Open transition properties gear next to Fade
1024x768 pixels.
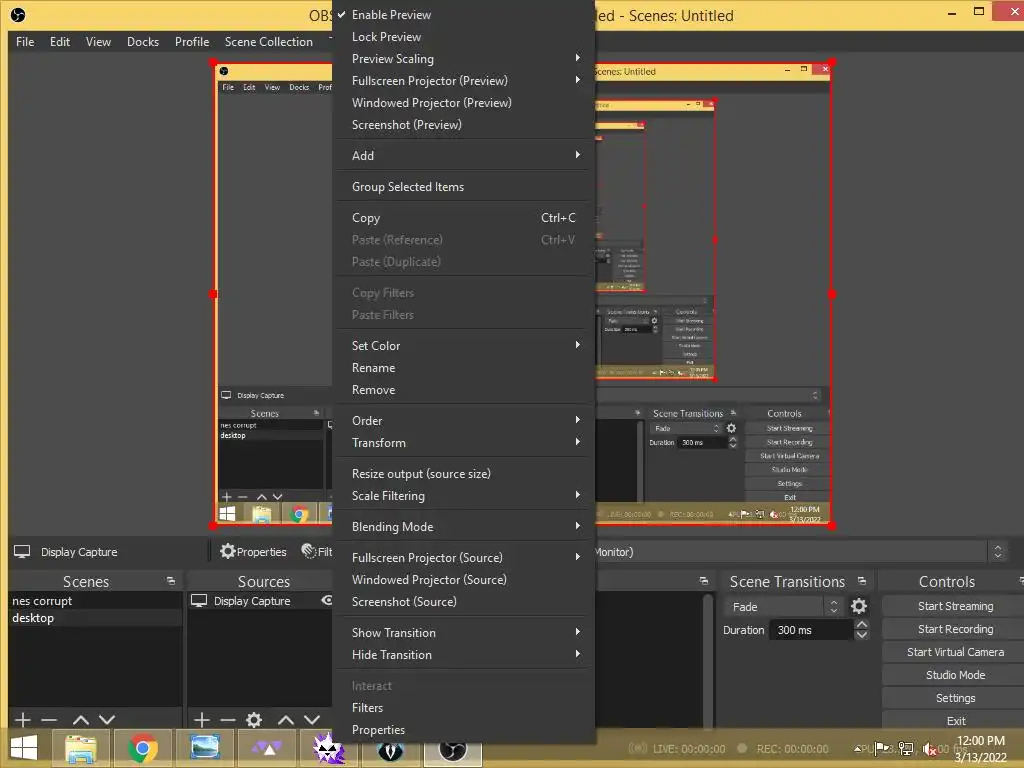point(859,606)
